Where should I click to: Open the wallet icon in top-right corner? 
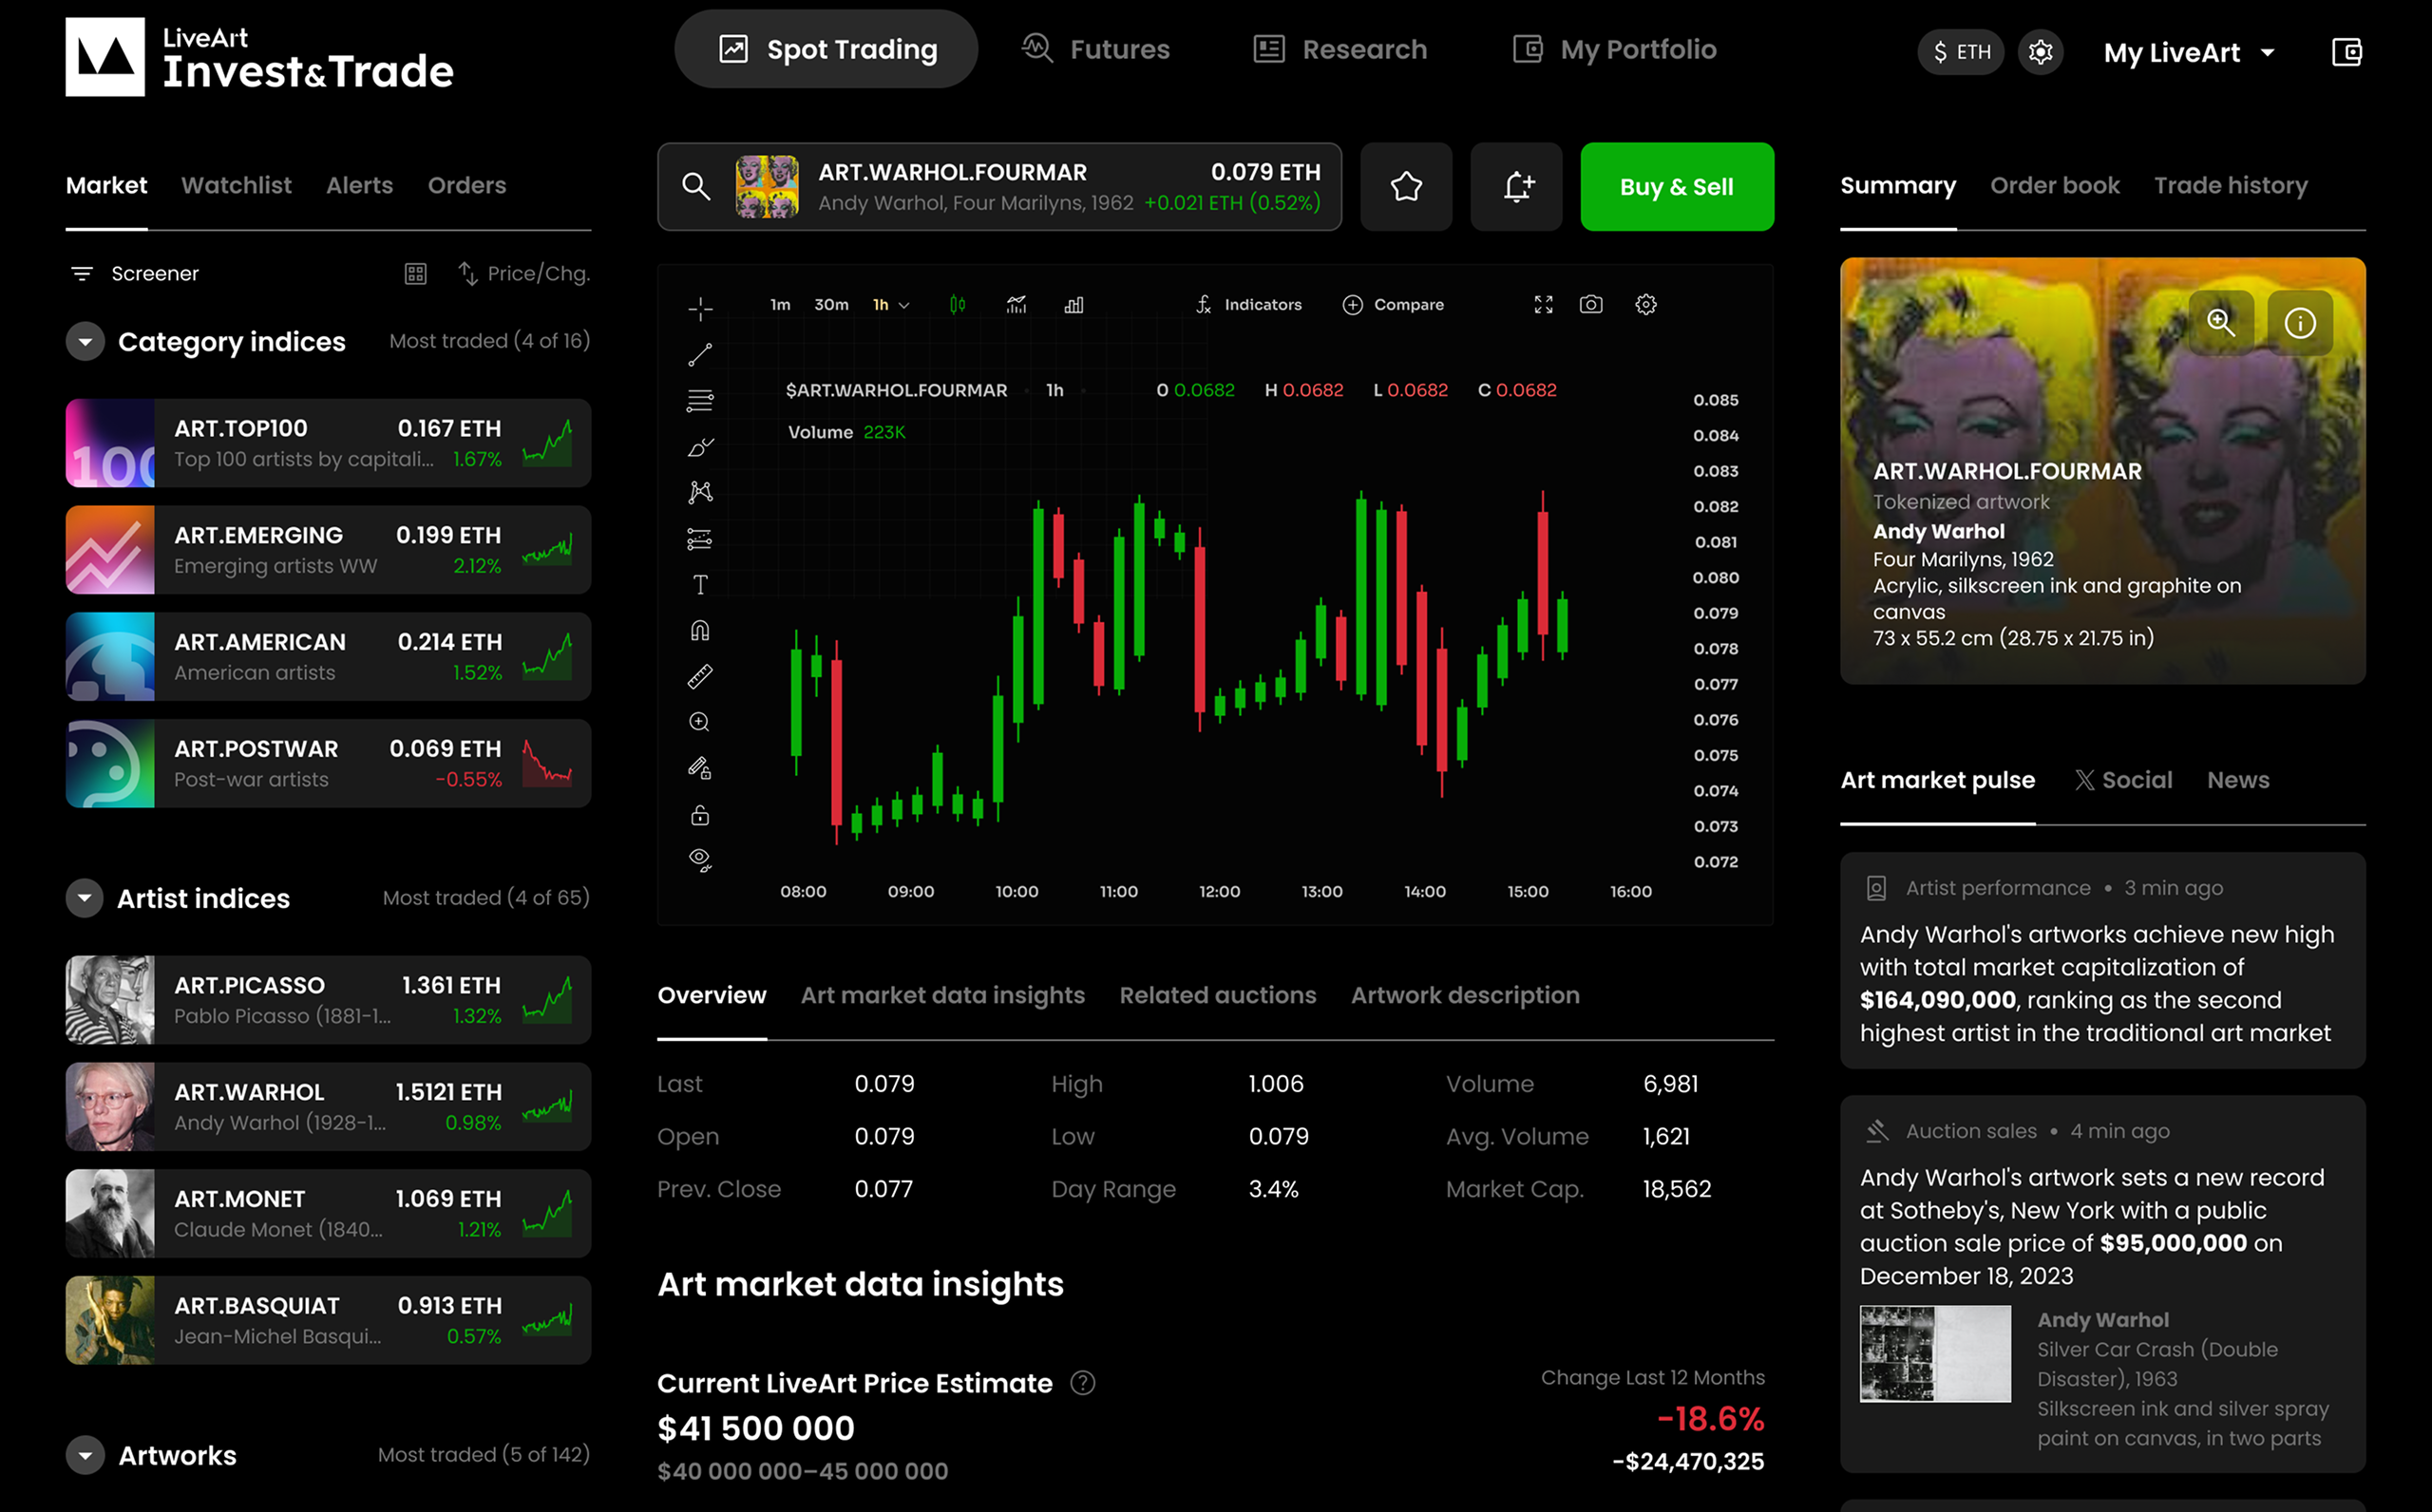[x=2347, y=52]
